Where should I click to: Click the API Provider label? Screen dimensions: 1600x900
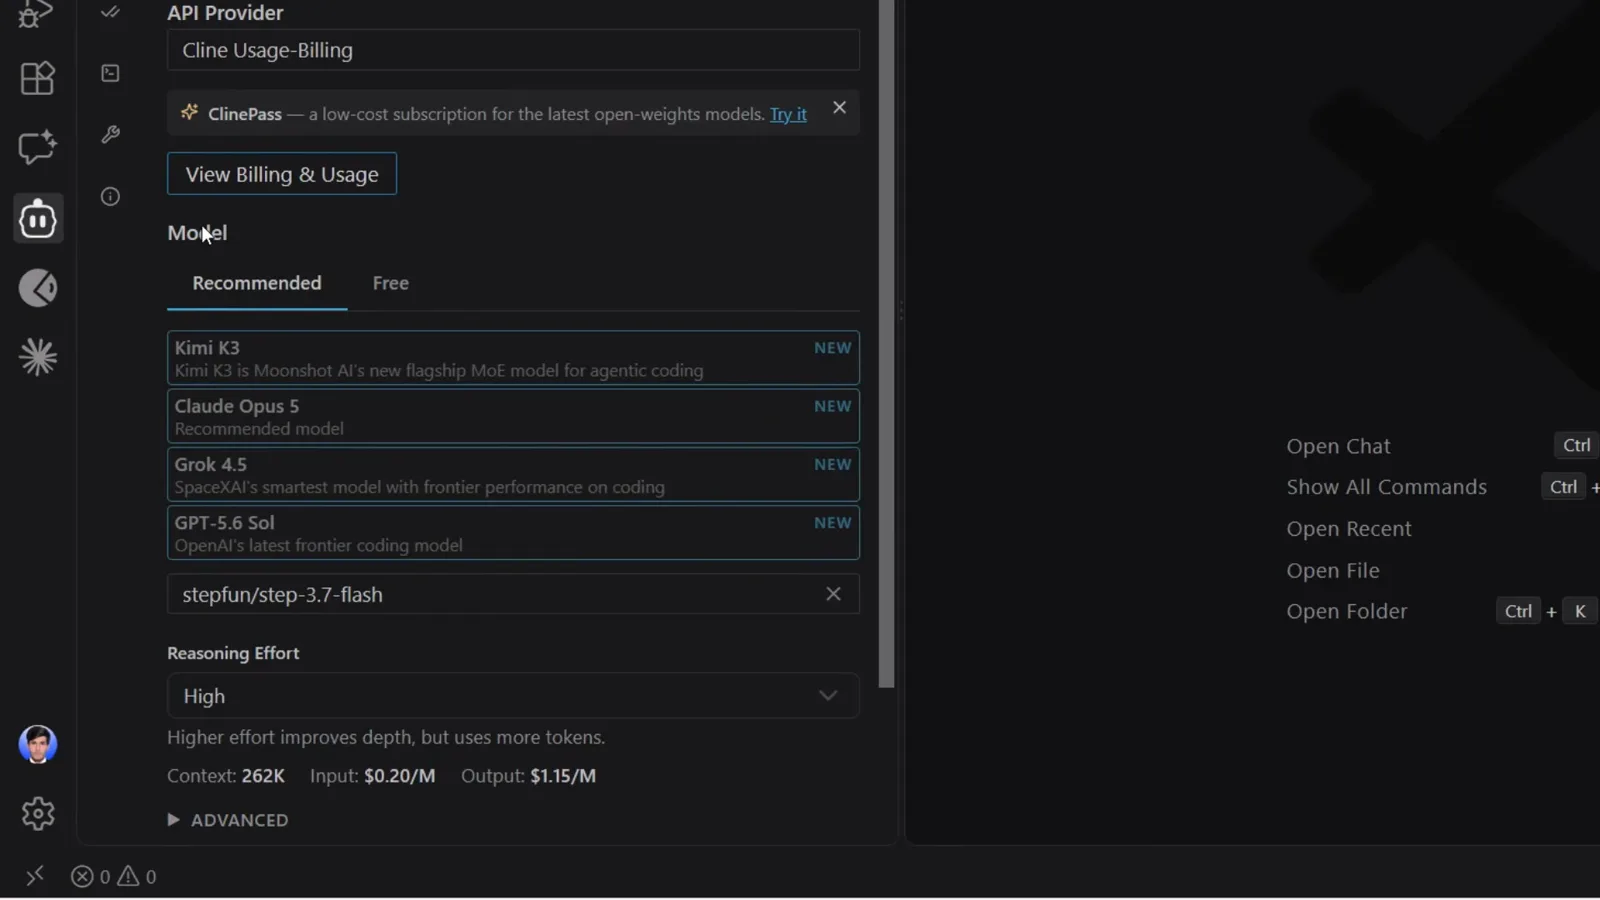pyautogui.click(x=225, y=13)
